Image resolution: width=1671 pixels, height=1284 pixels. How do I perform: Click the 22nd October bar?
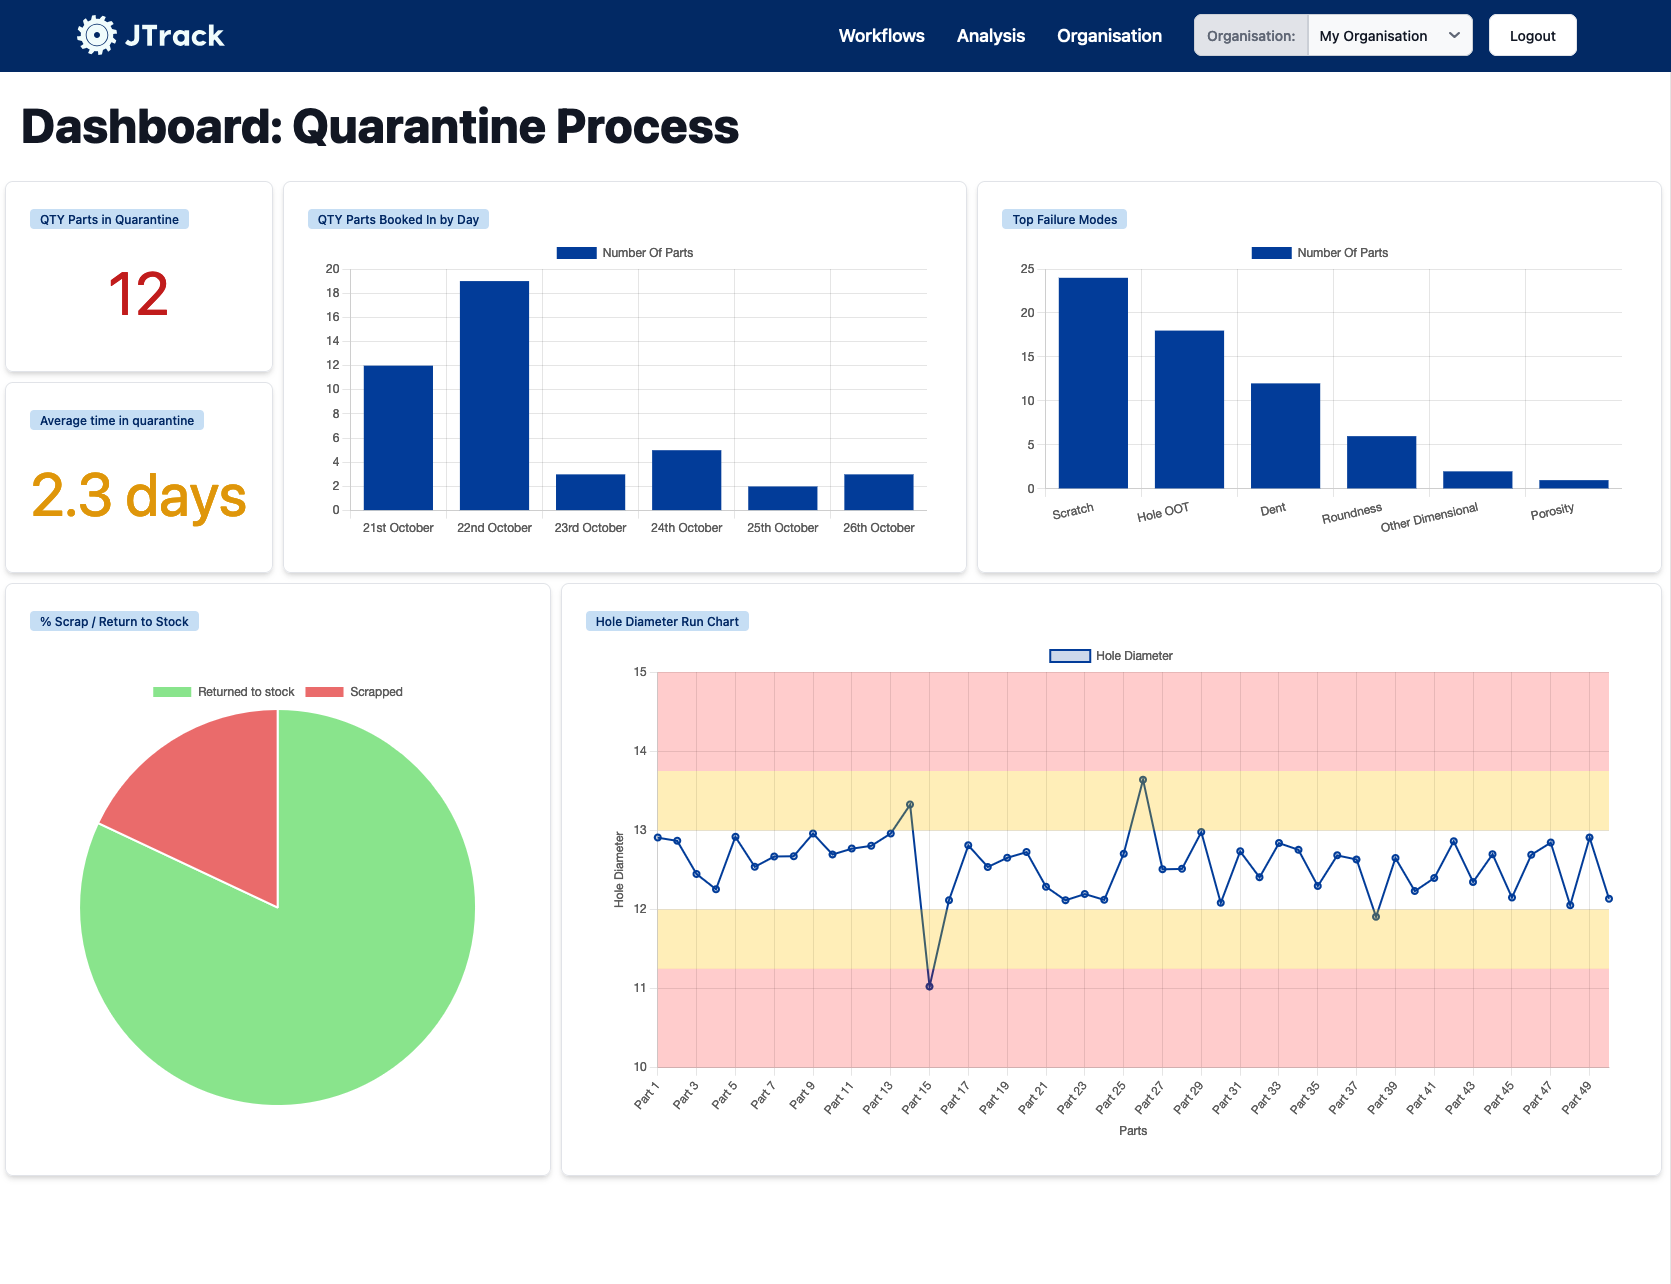point(494,395)
